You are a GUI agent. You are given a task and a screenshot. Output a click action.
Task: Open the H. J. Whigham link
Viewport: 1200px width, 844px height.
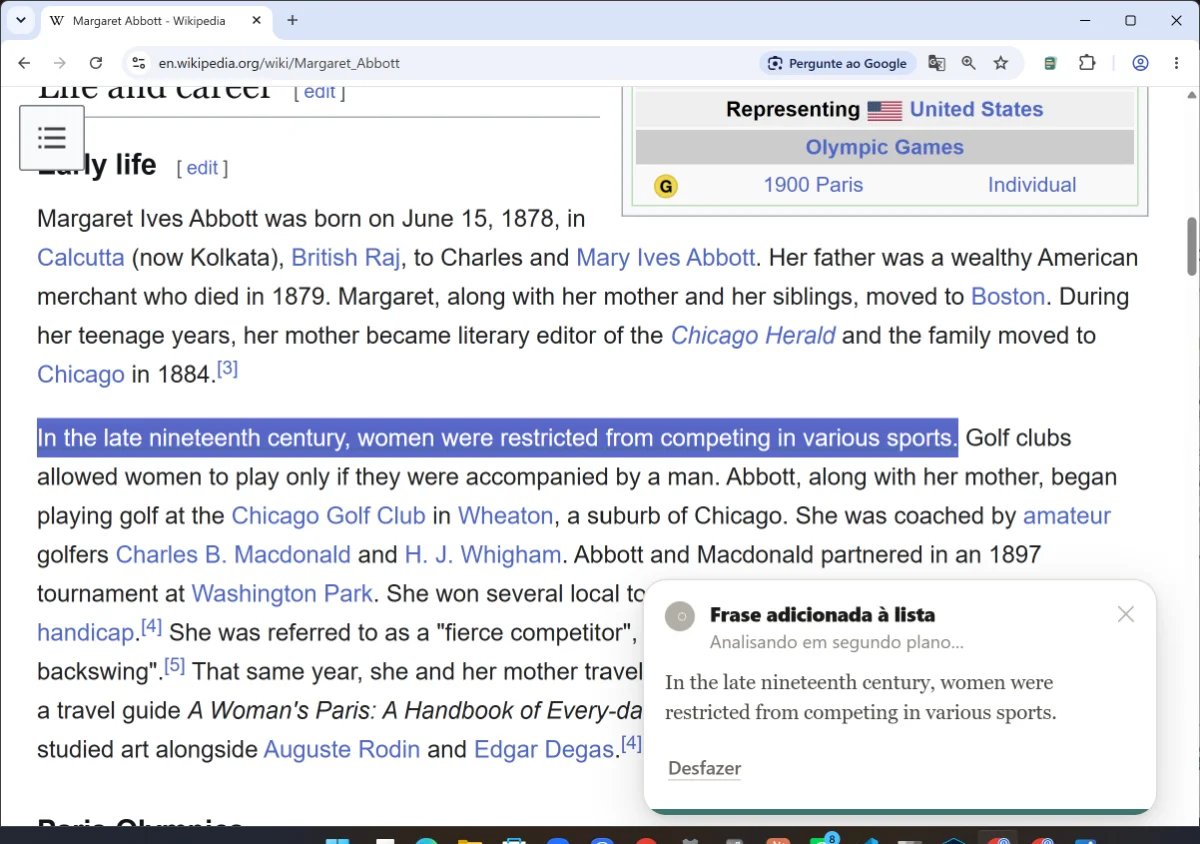coord(483,555)
